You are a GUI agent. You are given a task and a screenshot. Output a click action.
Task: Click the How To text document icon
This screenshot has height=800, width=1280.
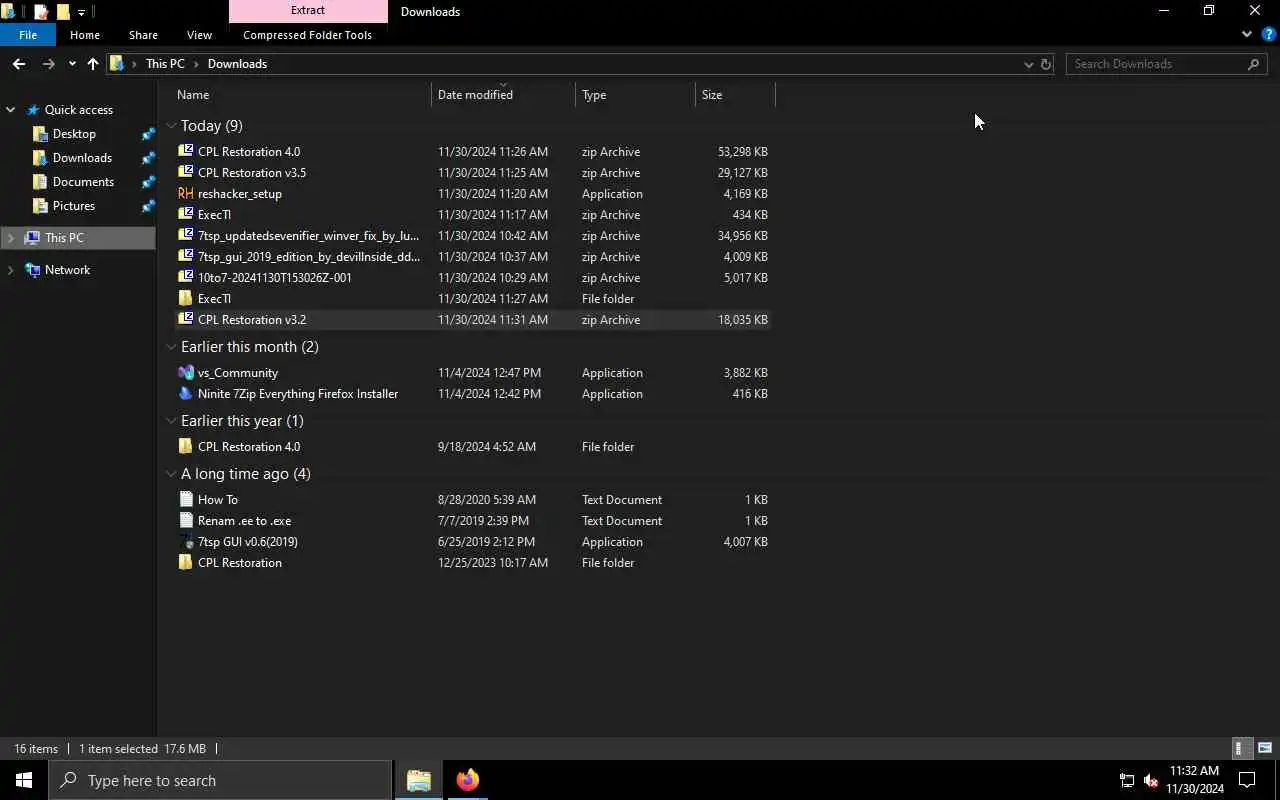point(185,499)
